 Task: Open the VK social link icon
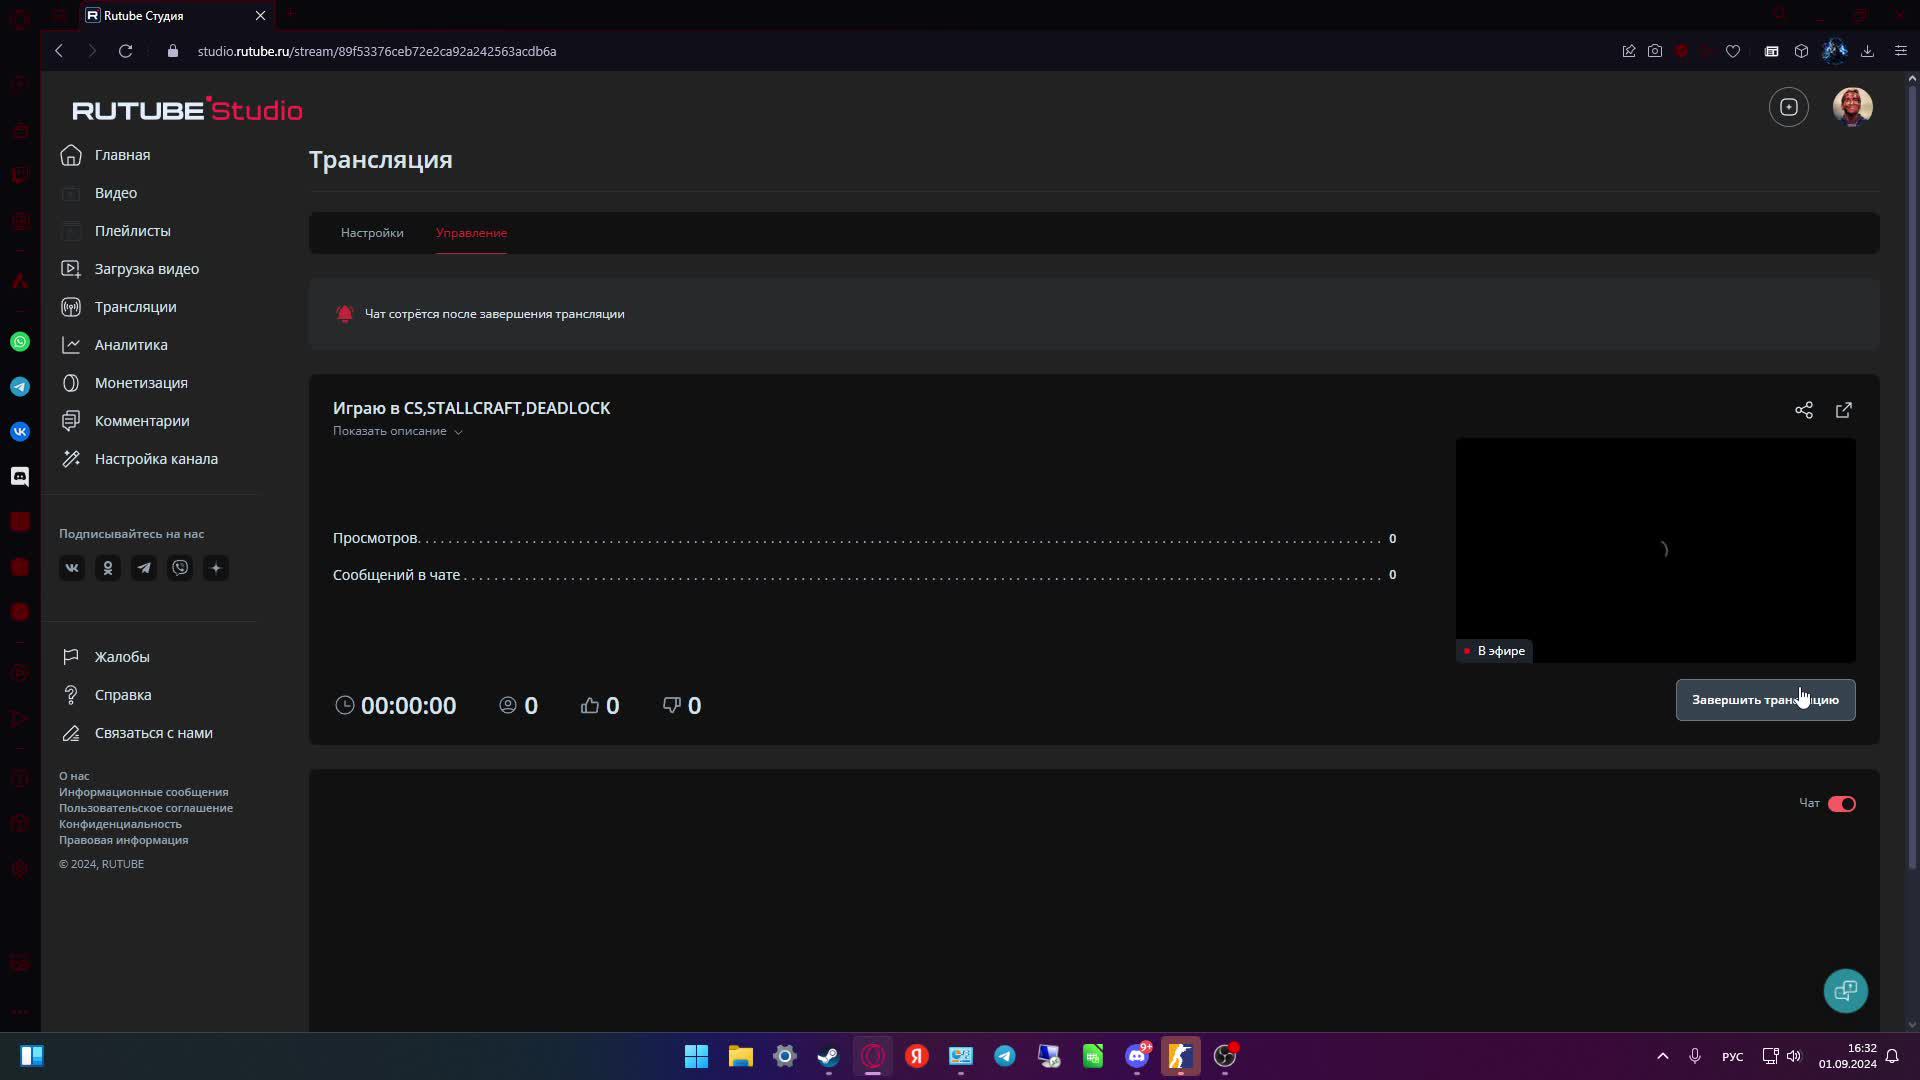tap(72, 568)
